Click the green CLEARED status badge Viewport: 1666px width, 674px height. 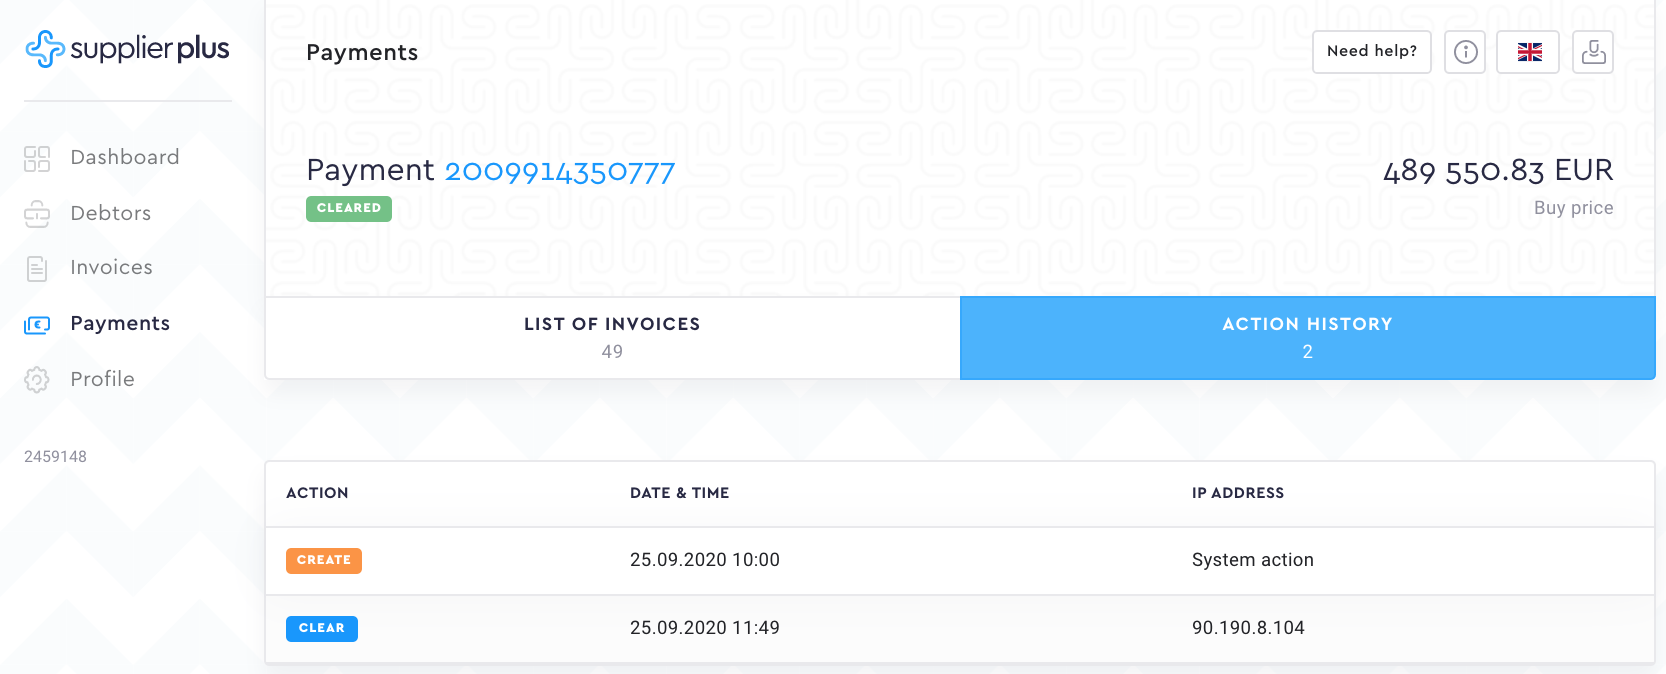[x=349, y=208]
